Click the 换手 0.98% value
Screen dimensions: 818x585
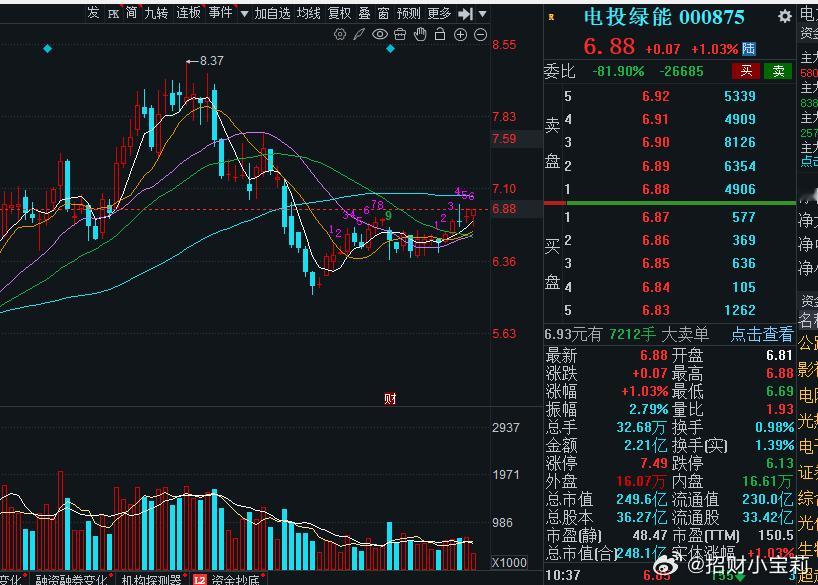(774, 427)
